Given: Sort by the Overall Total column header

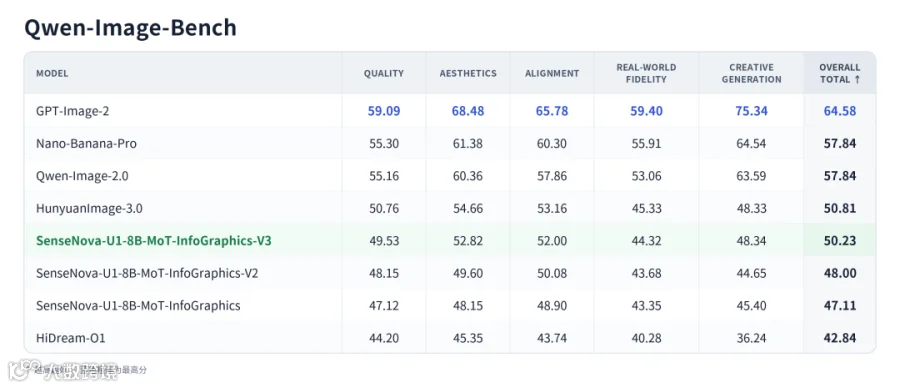Looking at the screenshot, I should 840,73.
